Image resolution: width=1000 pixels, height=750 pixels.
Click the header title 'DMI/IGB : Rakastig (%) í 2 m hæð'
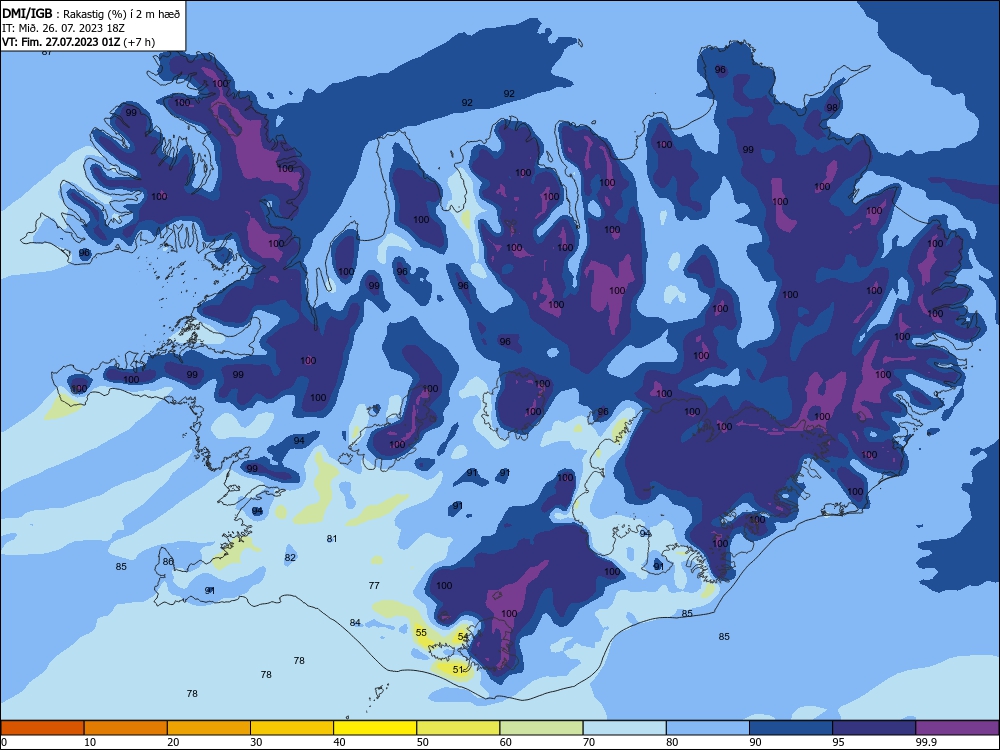91,13
